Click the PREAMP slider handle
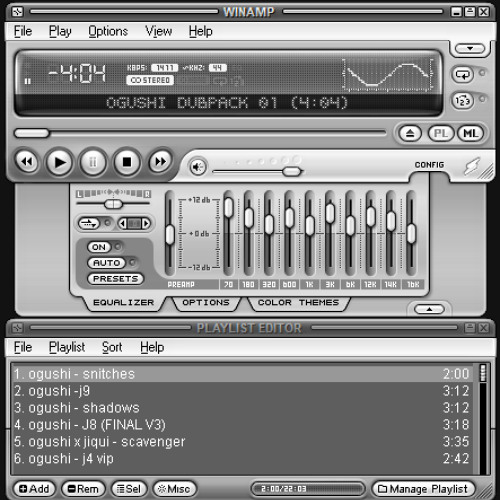 [170, 235]
